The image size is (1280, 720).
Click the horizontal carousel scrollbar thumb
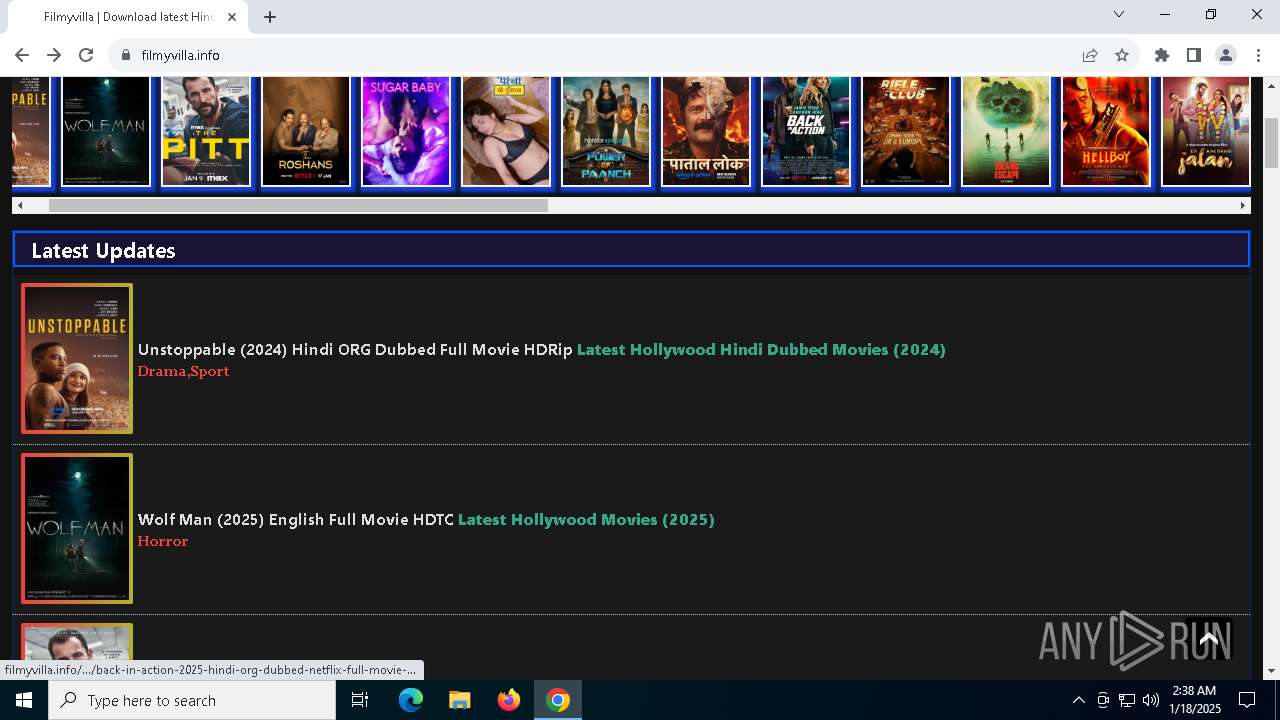298,205
